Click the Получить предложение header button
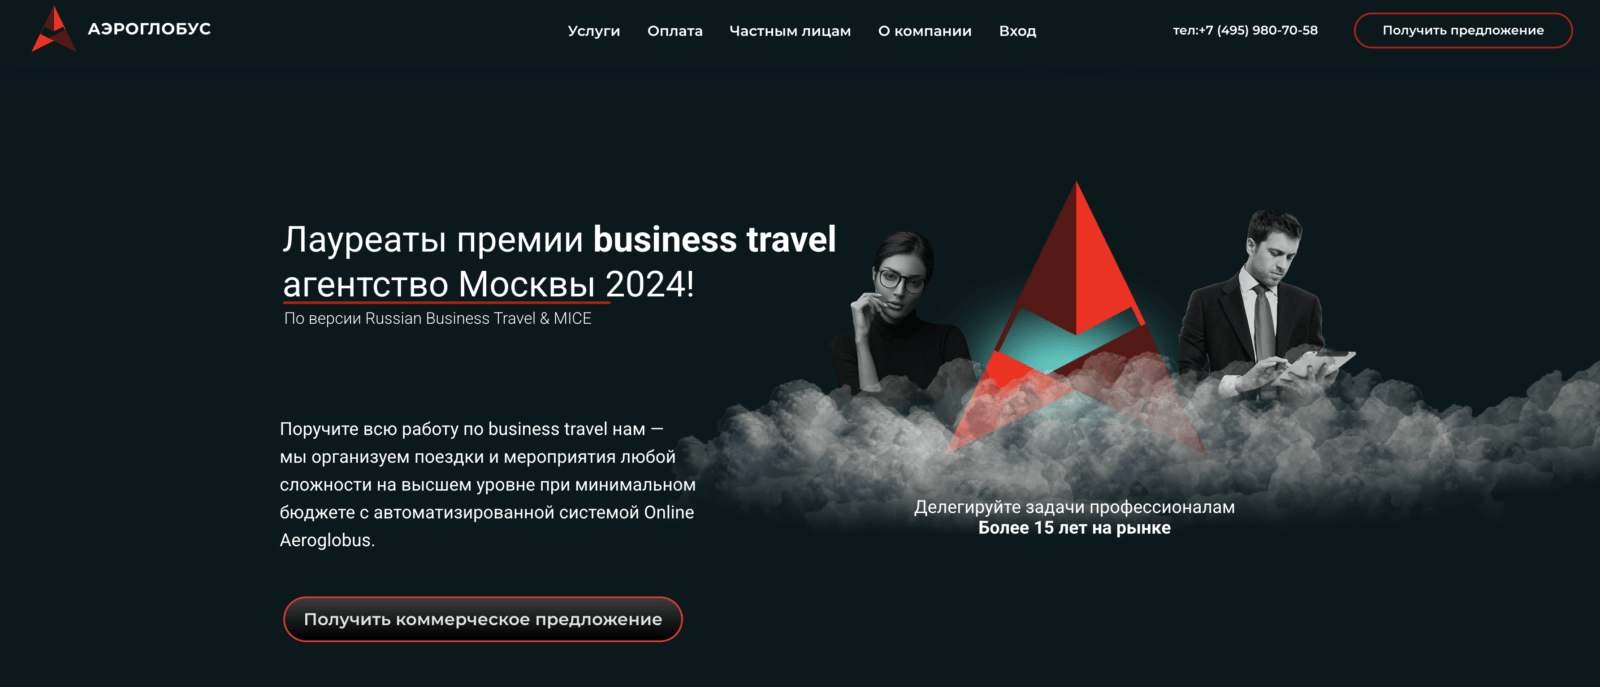Viewport: 1600px width, 687px height. tap(1463, 30)
